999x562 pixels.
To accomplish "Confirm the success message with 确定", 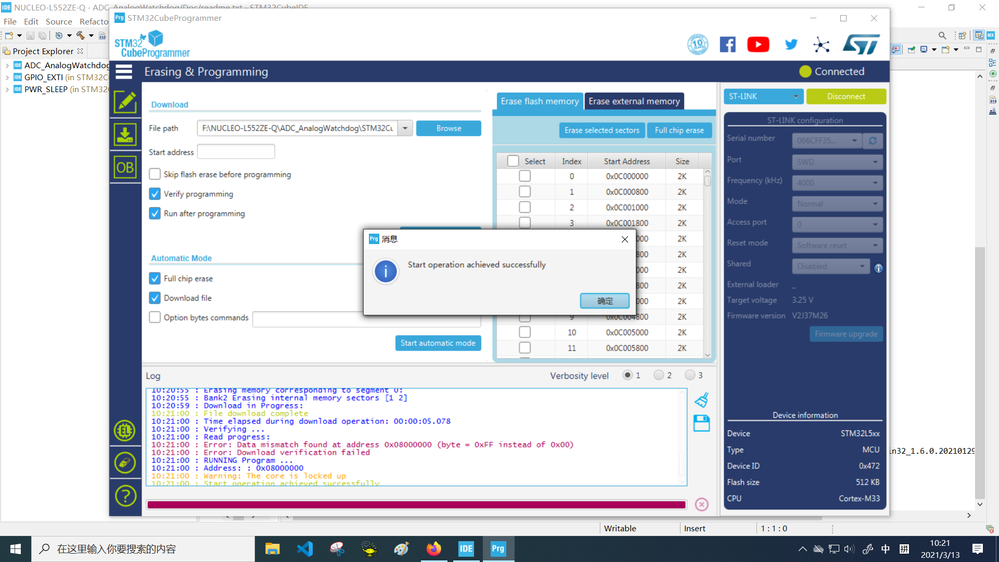I will coord(605,301).
